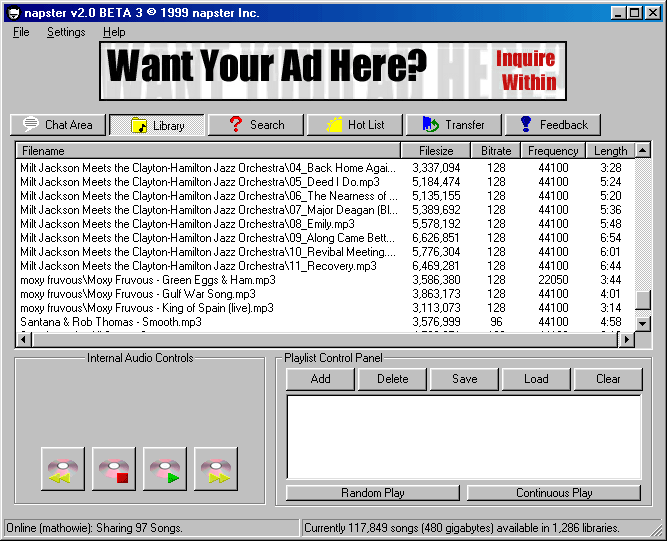The height and width of the screenshot is (541, 667).
Task: Select the 10_Revibal Meeting track
Action: pyautogui.click(x=325, y=252)
